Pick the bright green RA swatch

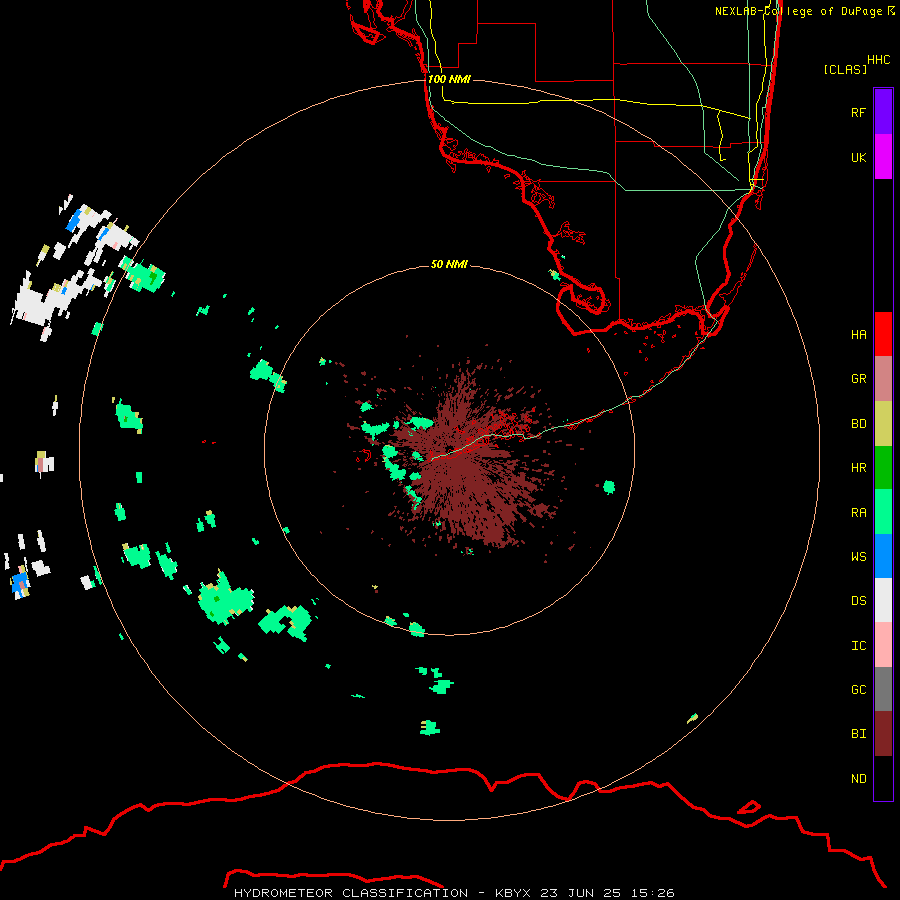[883, 512]
